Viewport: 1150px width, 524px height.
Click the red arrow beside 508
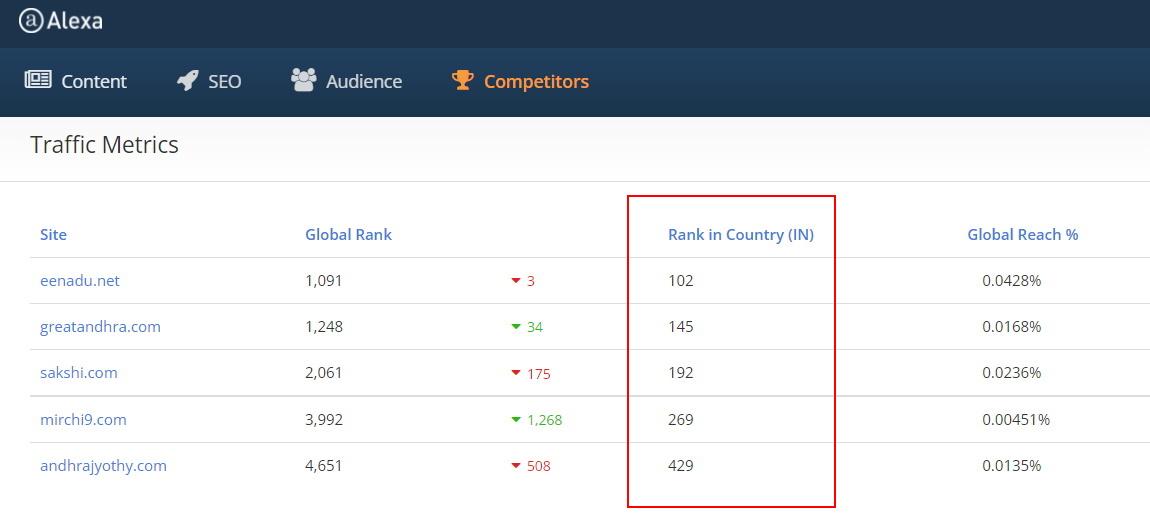[x=516, y=466]
